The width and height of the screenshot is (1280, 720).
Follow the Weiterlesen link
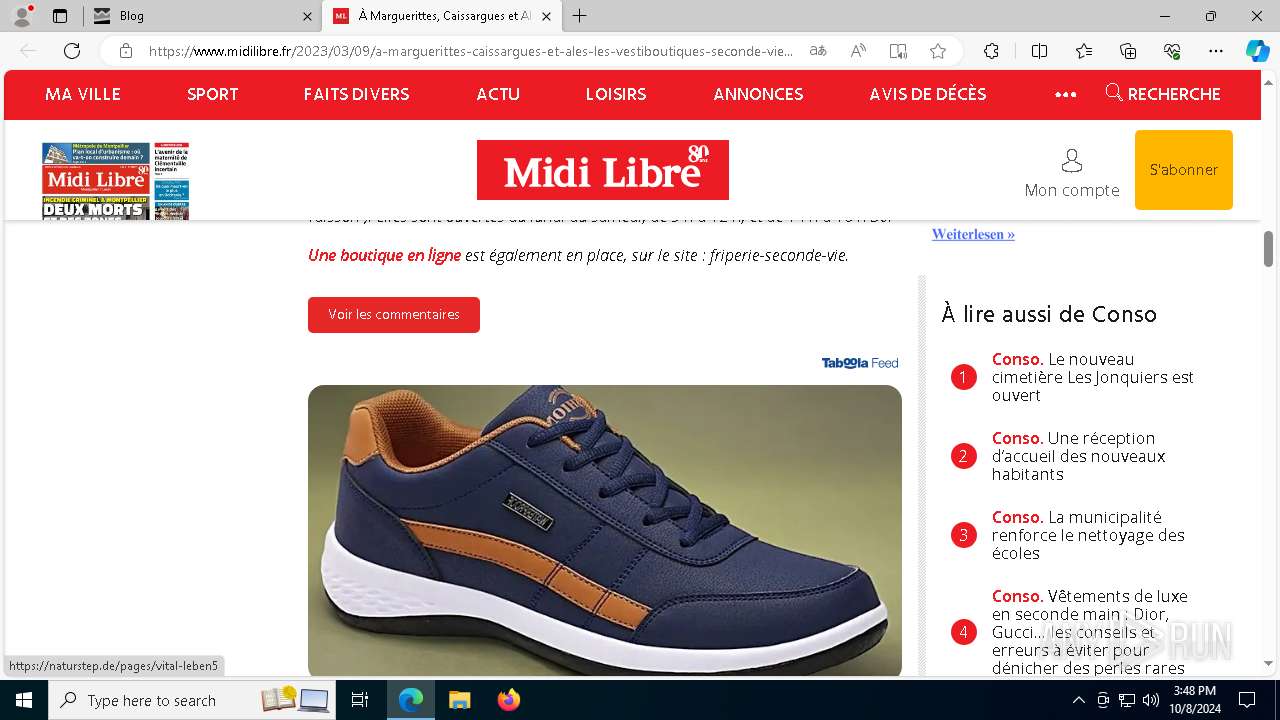tap(973, 234)
